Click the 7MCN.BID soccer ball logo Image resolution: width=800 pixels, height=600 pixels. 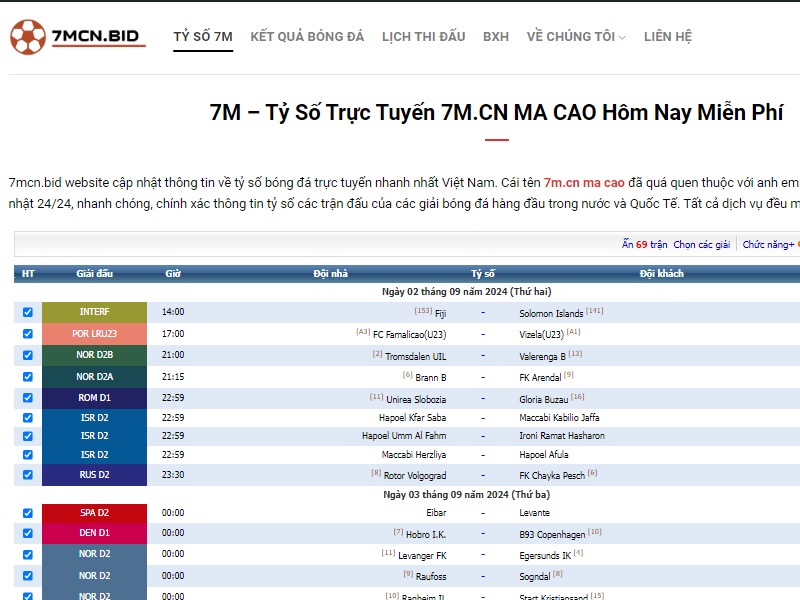[78, 37]
